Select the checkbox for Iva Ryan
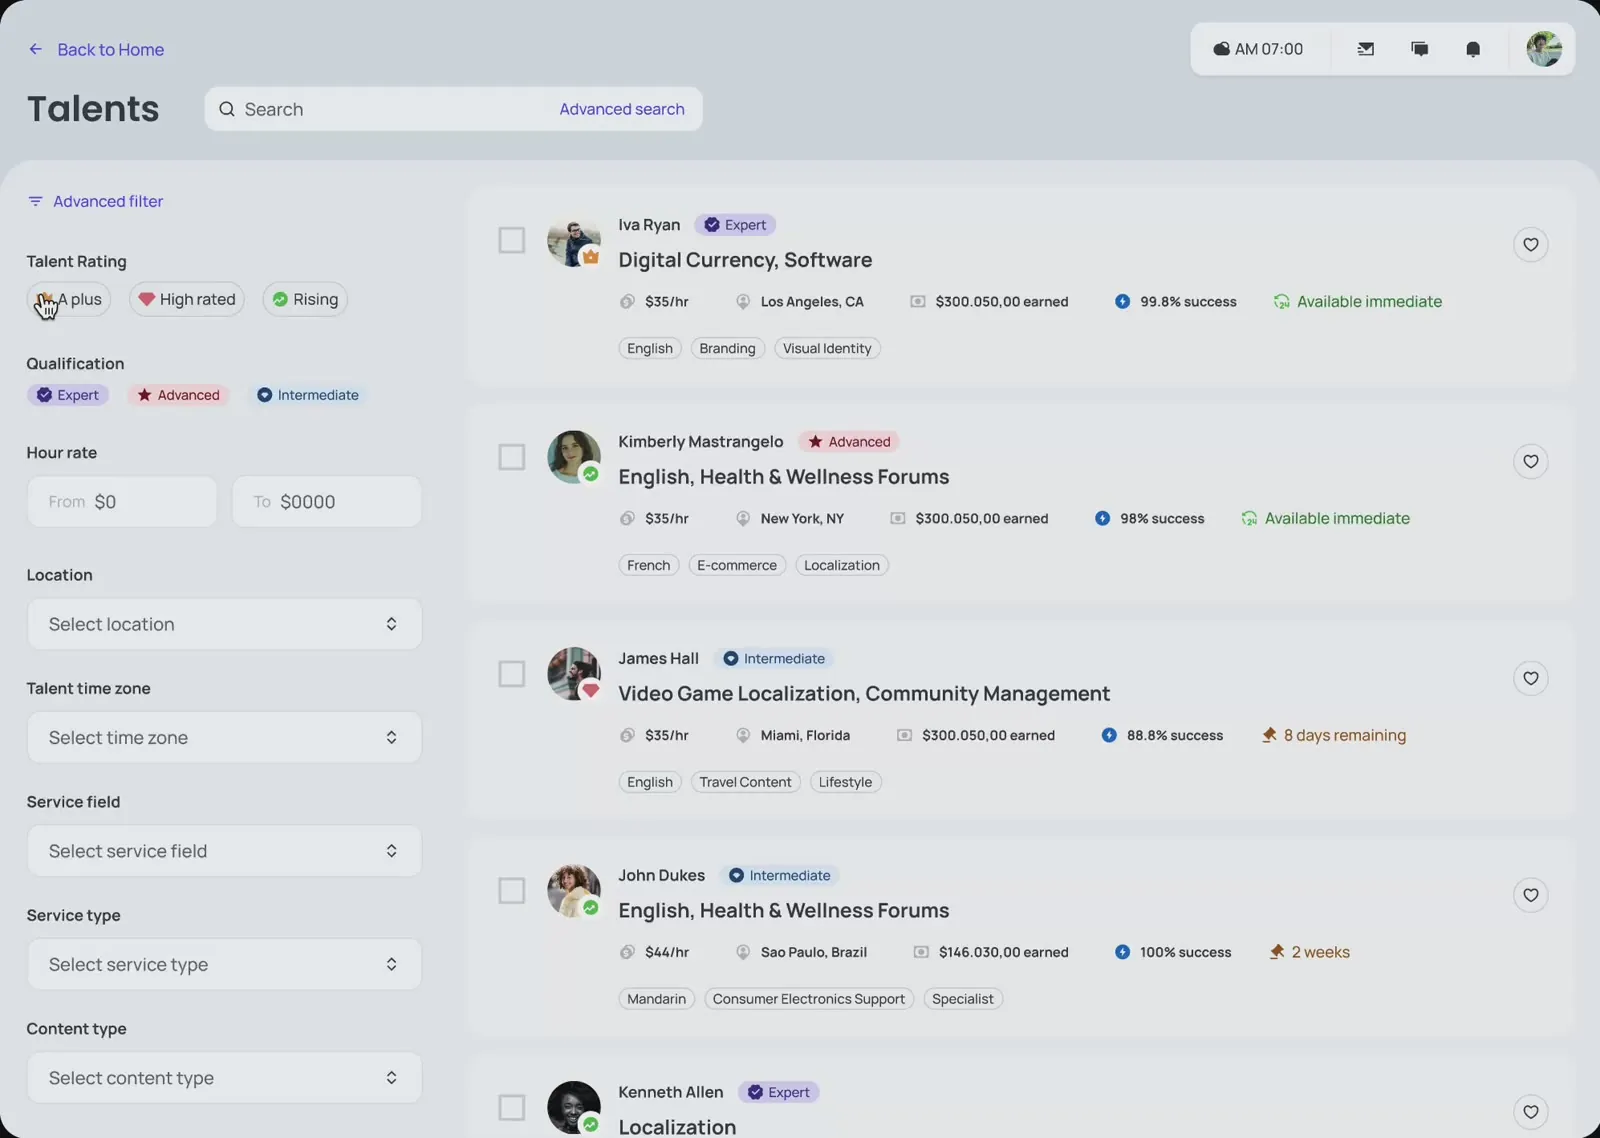The width and height of the screenshot is (1600, 1138). point(512,240)
